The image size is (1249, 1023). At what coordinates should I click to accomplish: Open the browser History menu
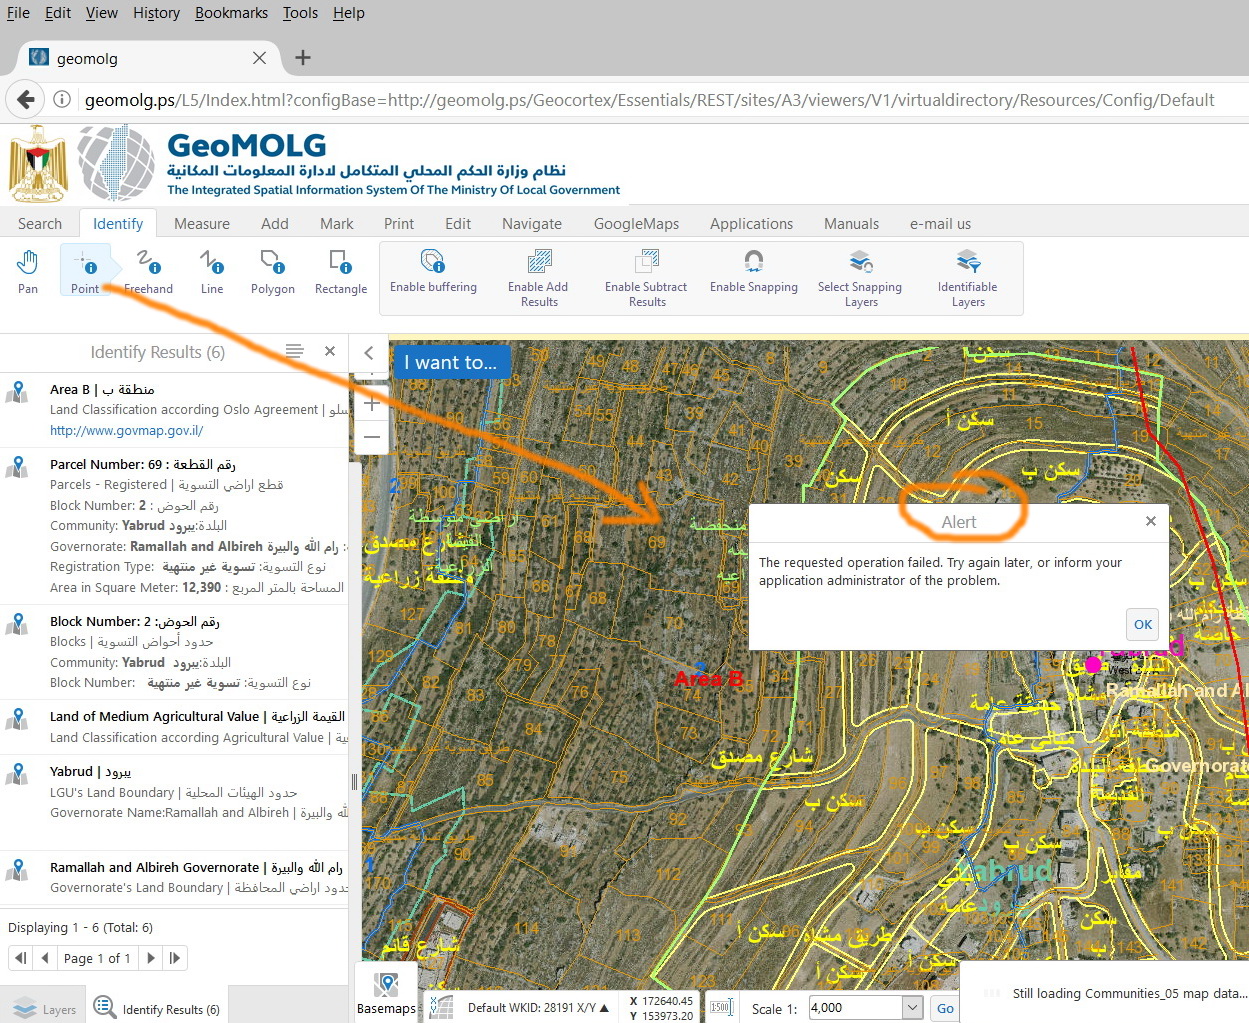[x=156, y=13]
